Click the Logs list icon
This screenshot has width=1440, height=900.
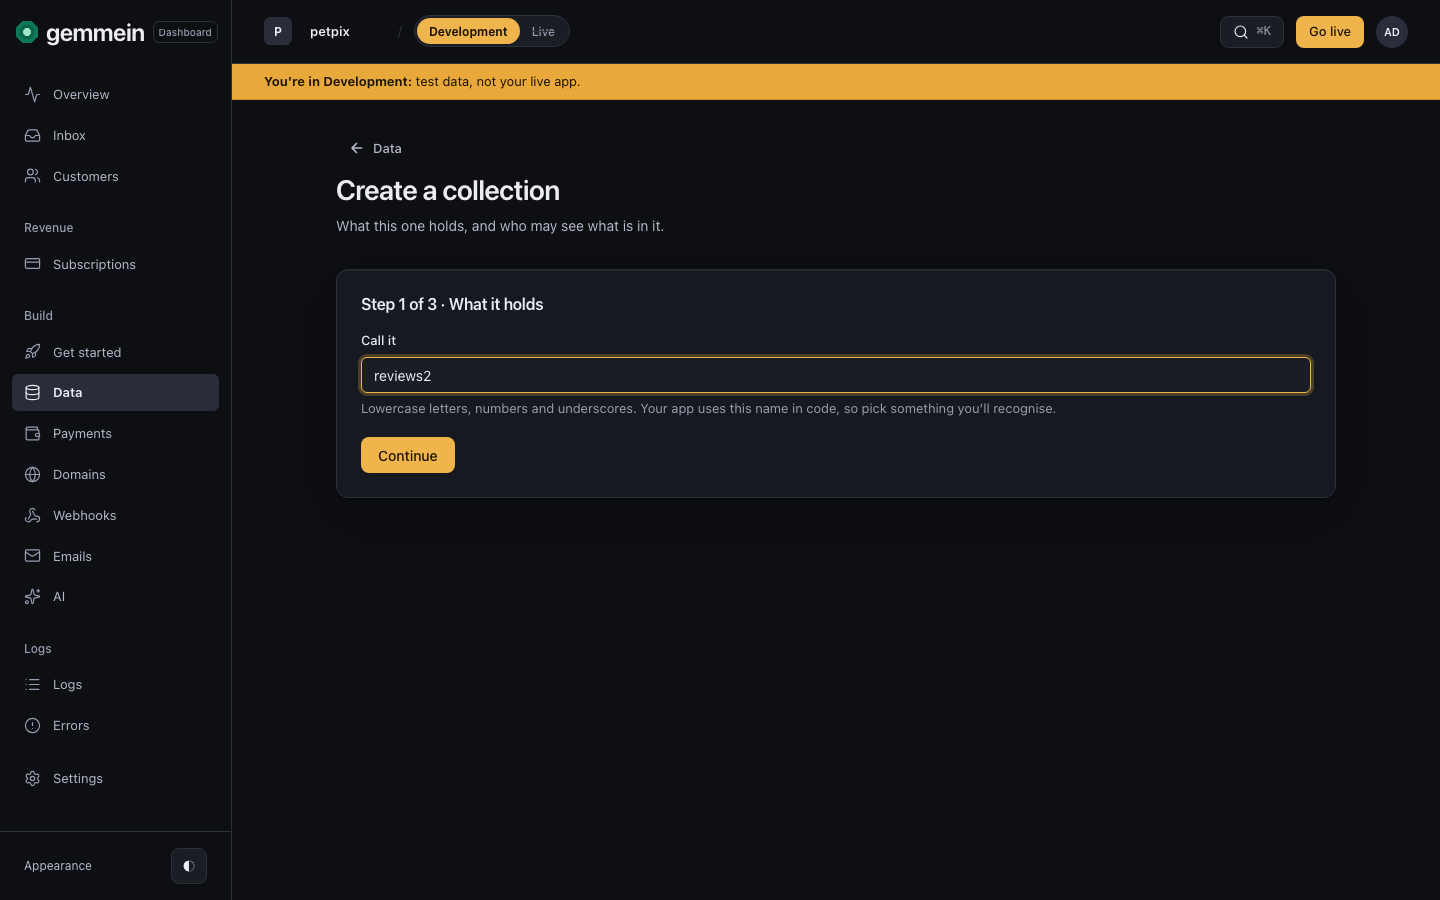coord(33,685)
